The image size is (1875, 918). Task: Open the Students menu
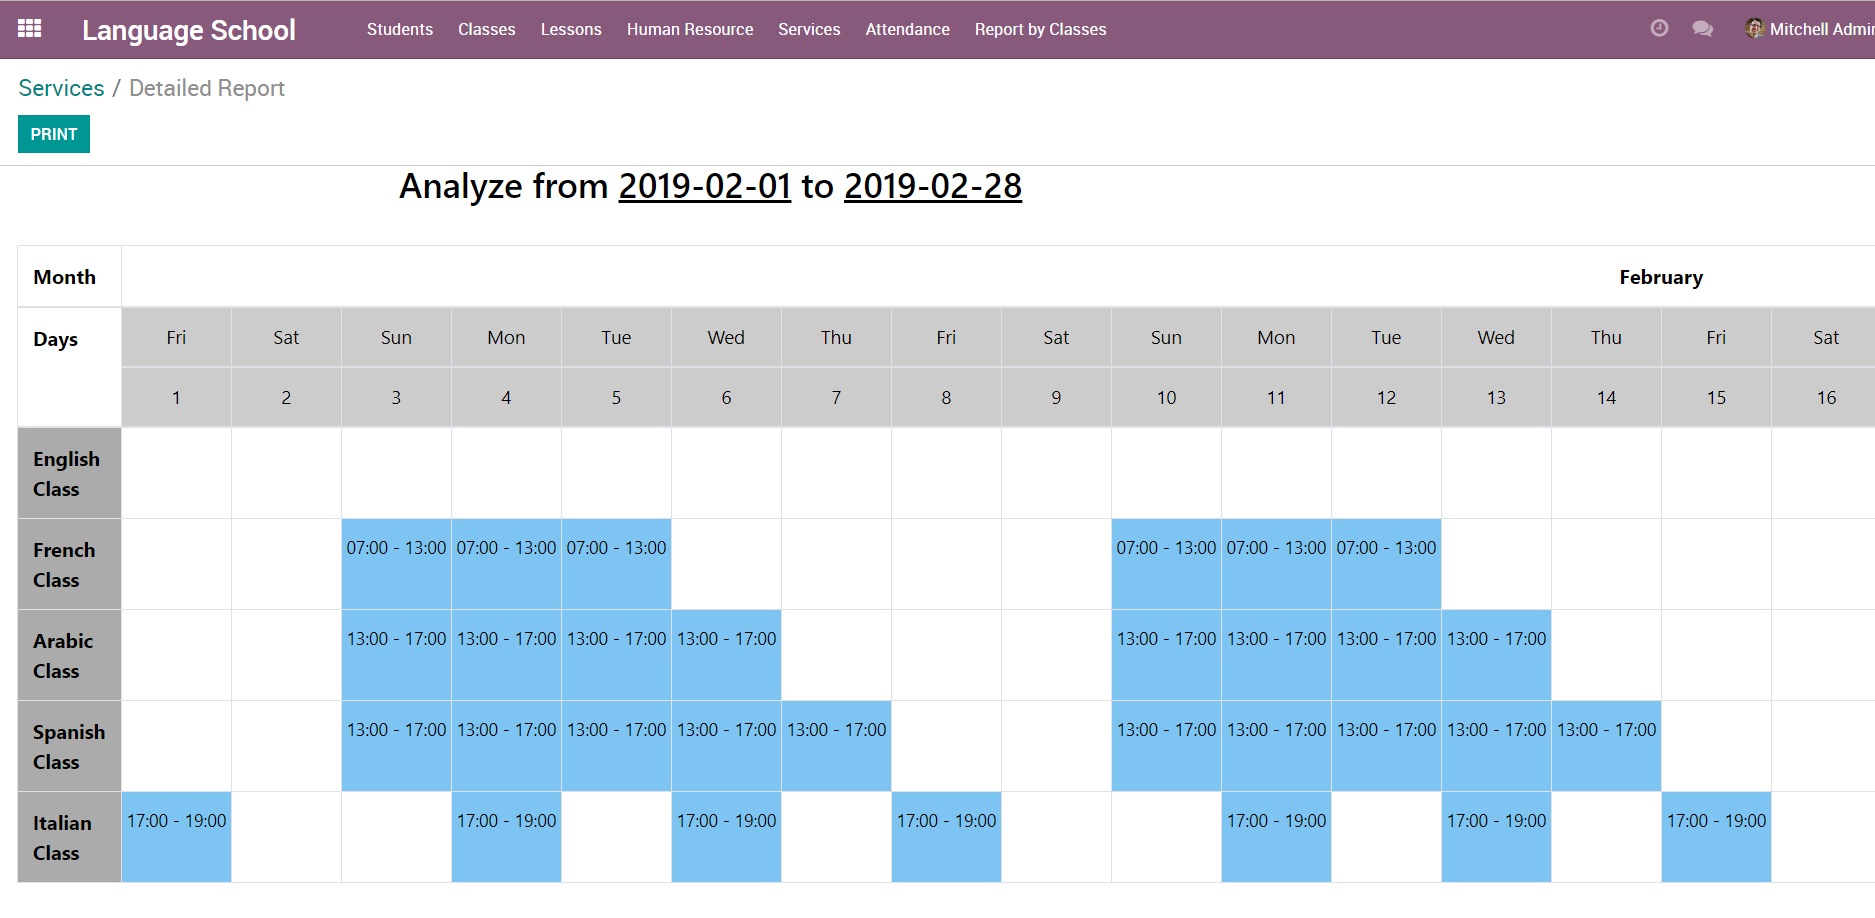399,30
